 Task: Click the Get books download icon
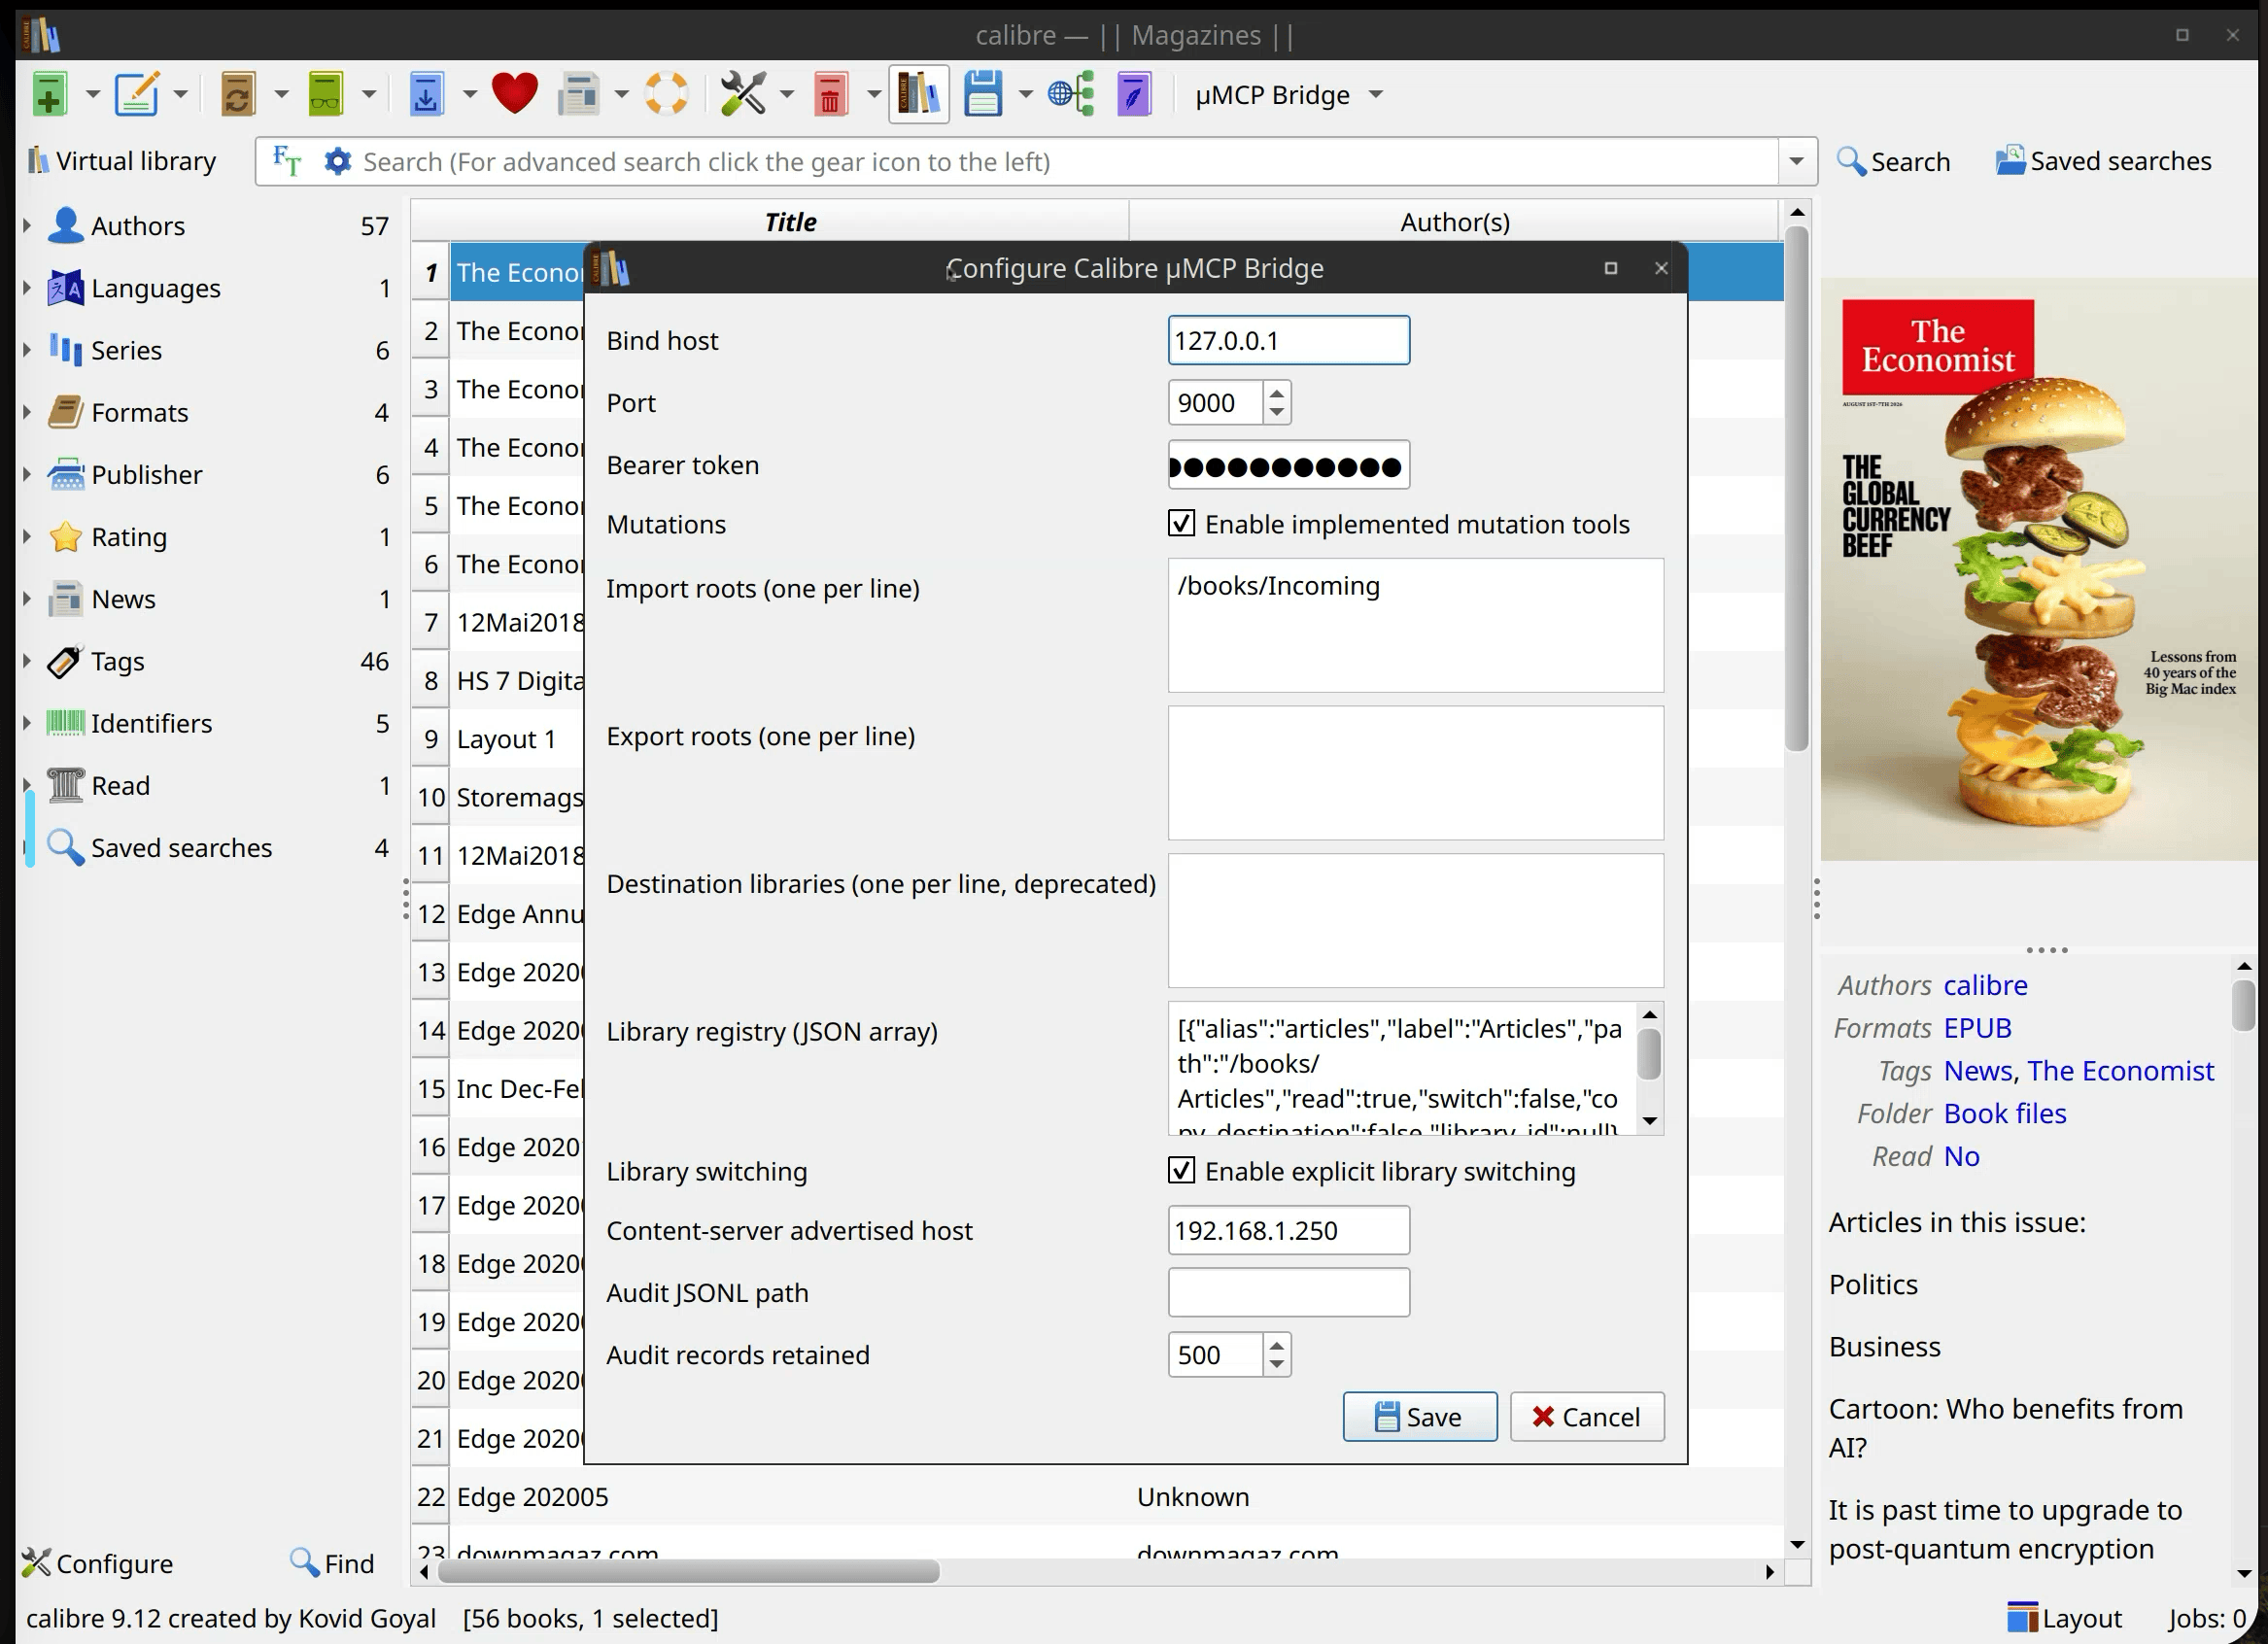[x=427, y=95]
